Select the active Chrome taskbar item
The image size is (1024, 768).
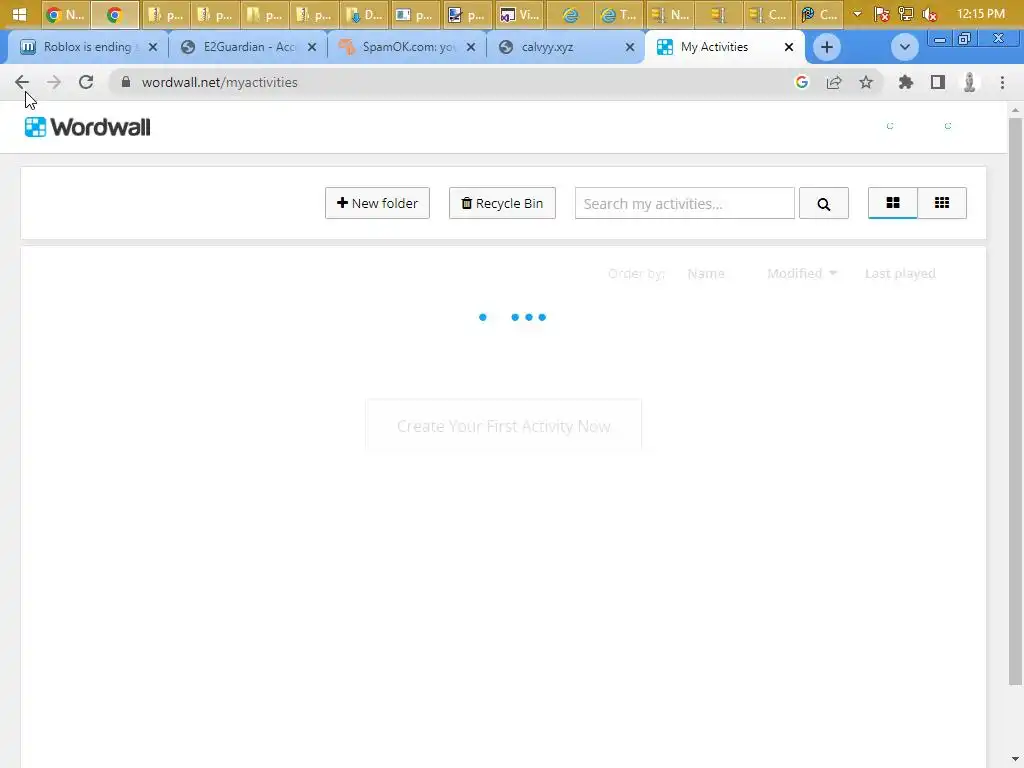click(x=115, y=14)
